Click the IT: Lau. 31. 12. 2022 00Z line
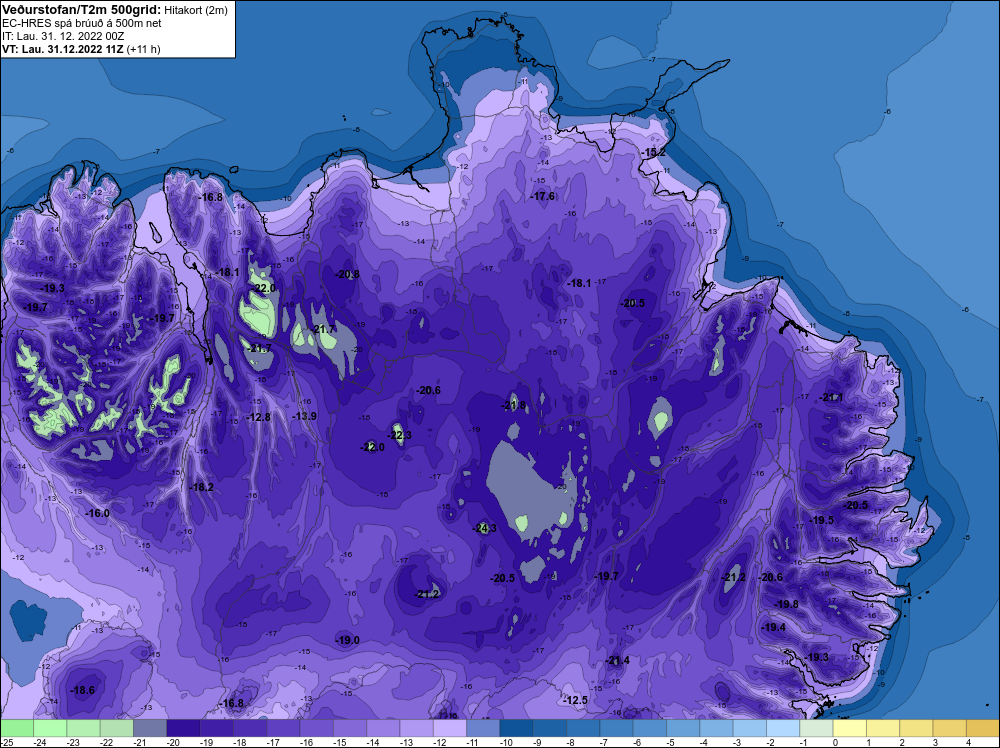The width and height of the screenshot is (1000, 748). tap(63, 36)
